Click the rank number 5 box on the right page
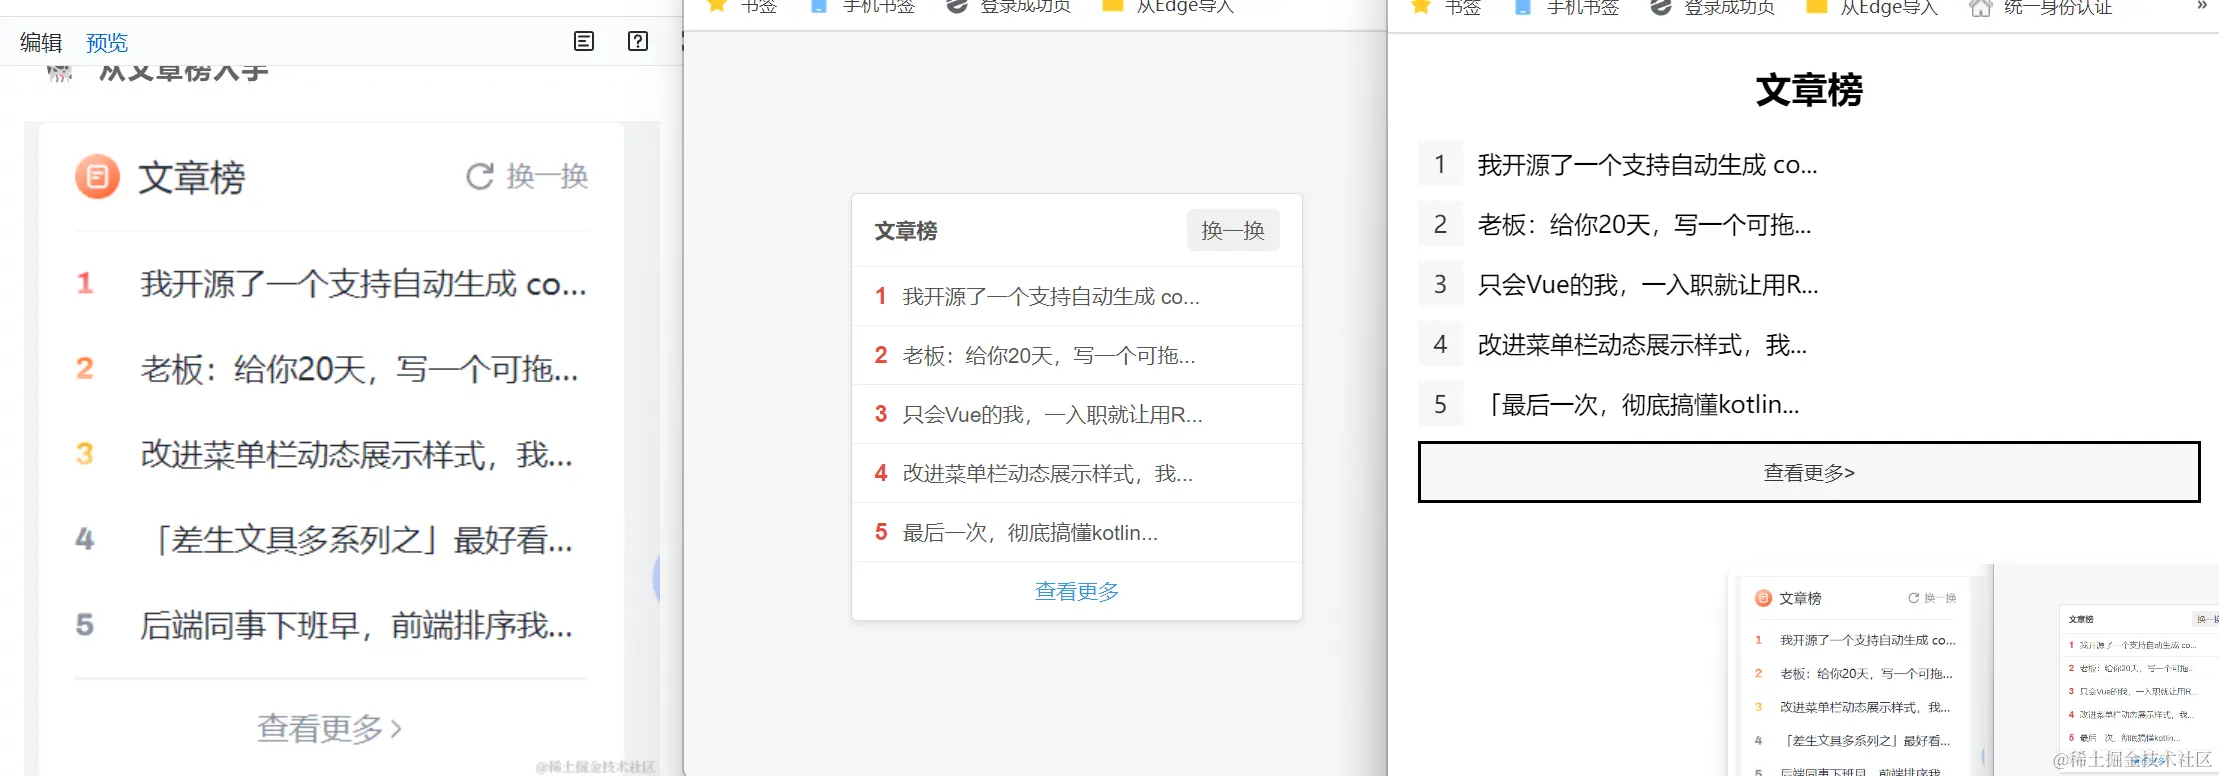 click(1440, 404)
